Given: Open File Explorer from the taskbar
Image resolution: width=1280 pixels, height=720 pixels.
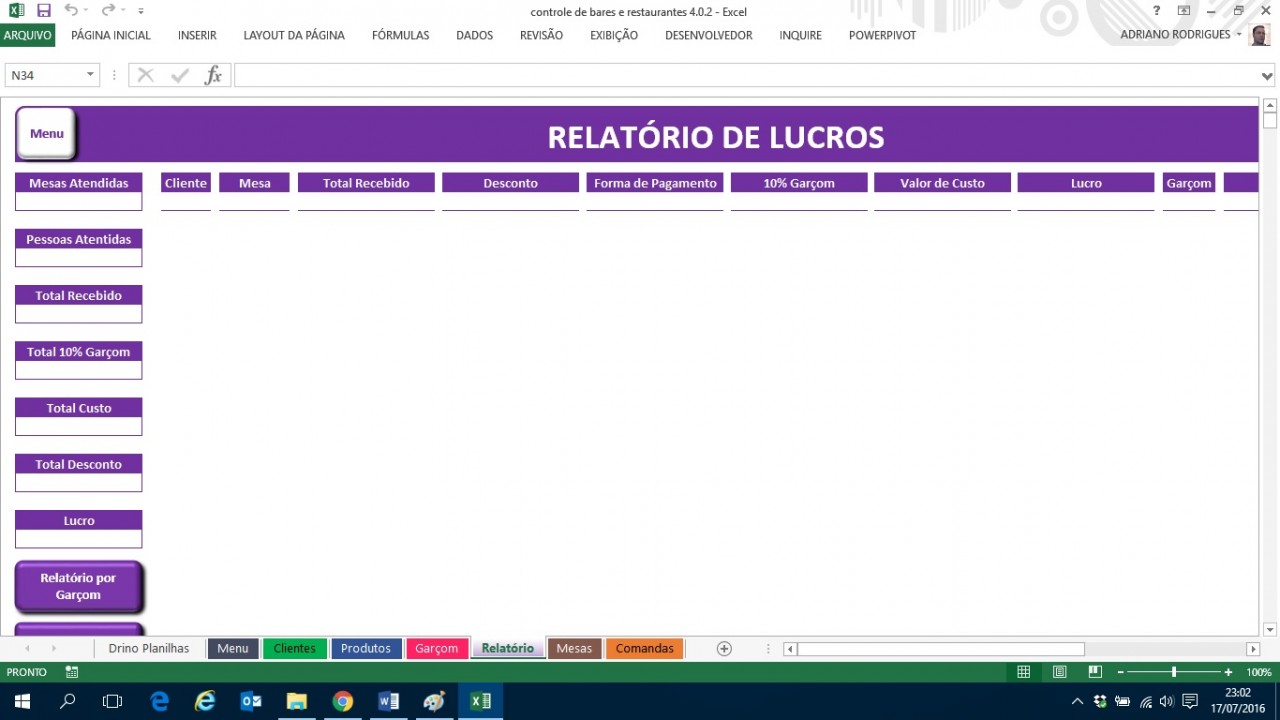Looking at the screenshot, I should pos(297,701).
